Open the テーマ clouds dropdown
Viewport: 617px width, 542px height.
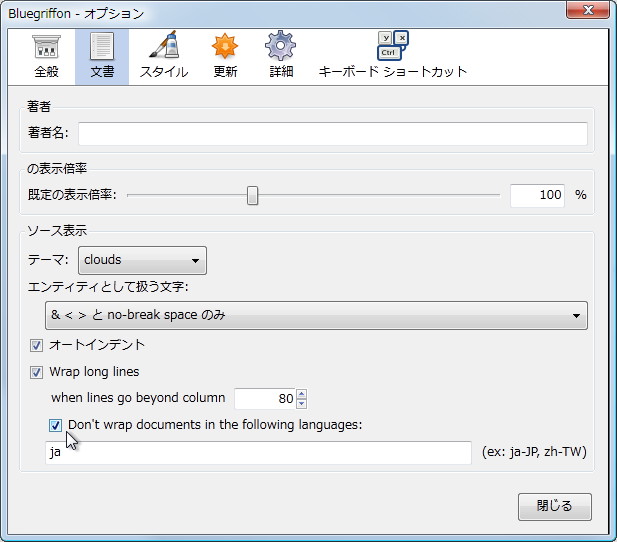coord(142,260)
